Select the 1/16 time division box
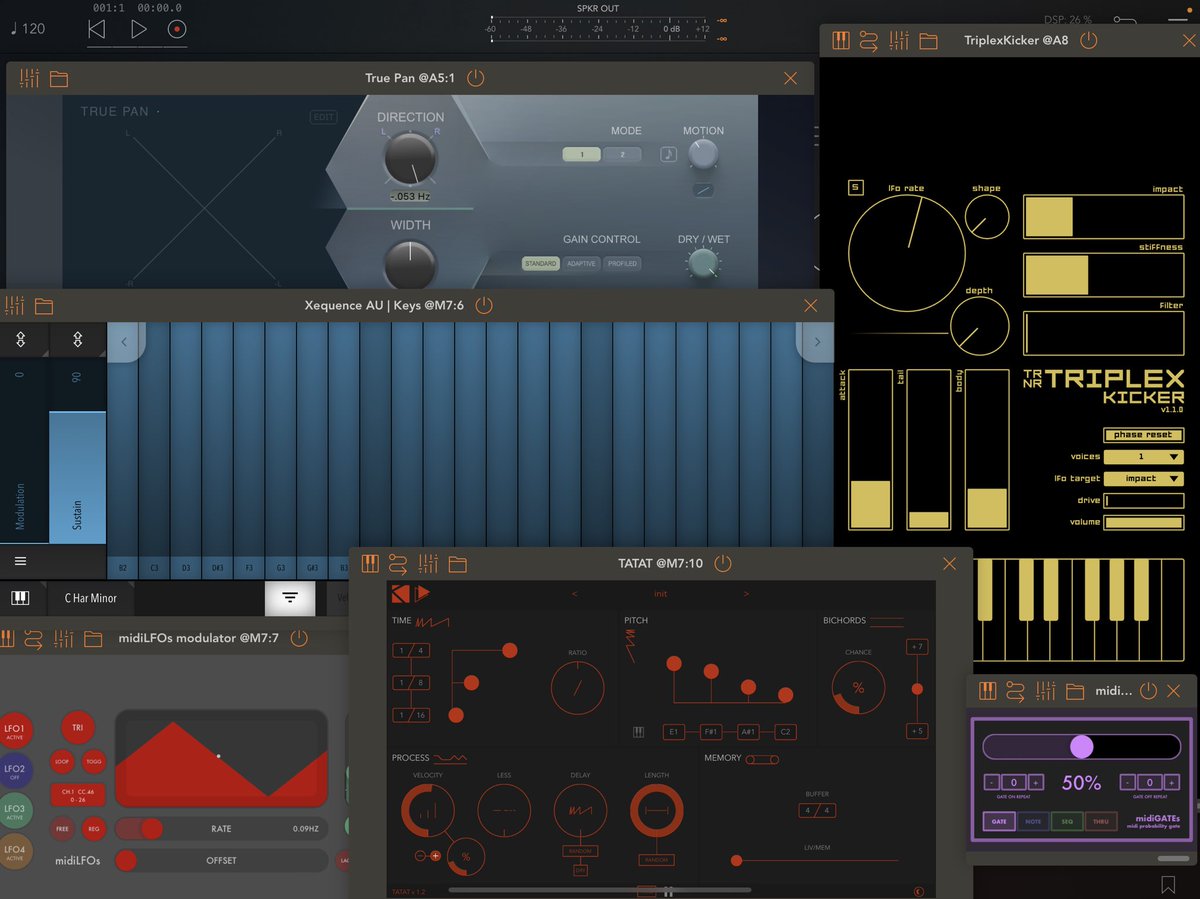 [411, 715]
